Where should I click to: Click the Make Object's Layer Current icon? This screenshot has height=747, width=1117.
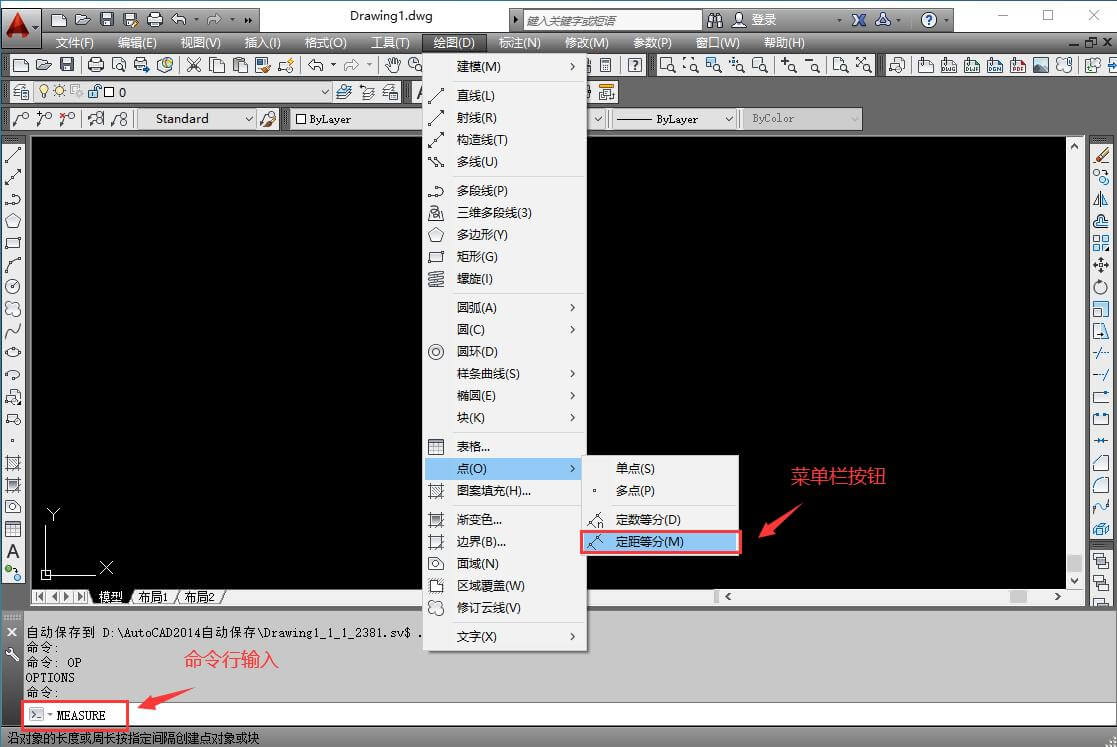(x=344, y=92)
